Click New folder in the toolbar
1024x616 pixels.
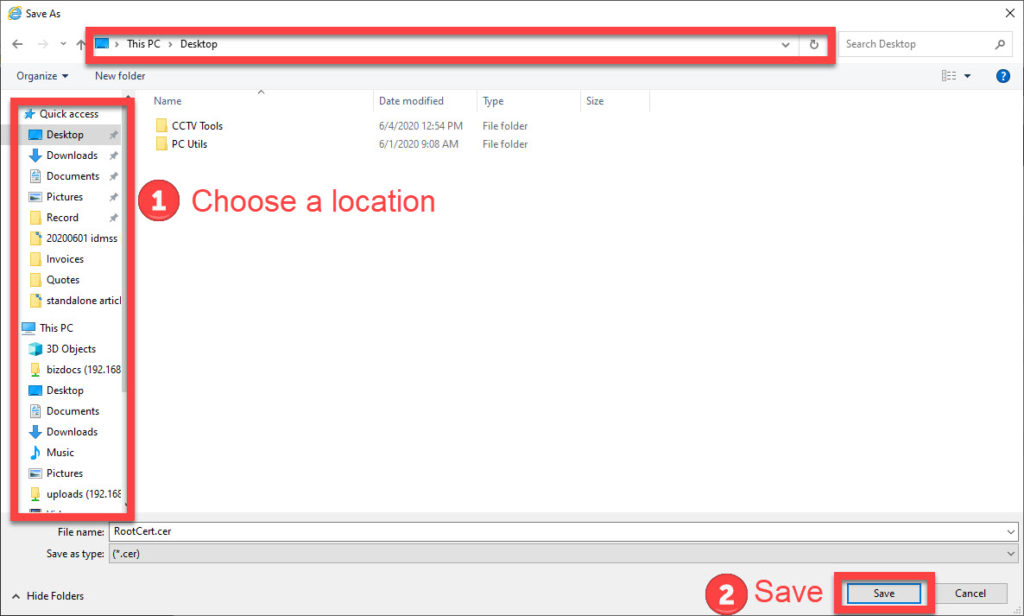(120, 76)
